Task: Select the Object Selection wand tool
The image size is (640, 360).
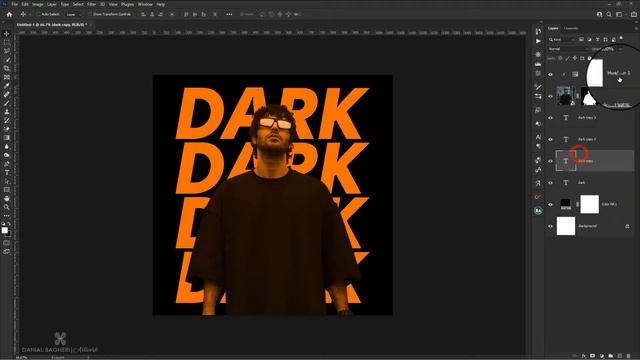Action: (x=7, y=60)
